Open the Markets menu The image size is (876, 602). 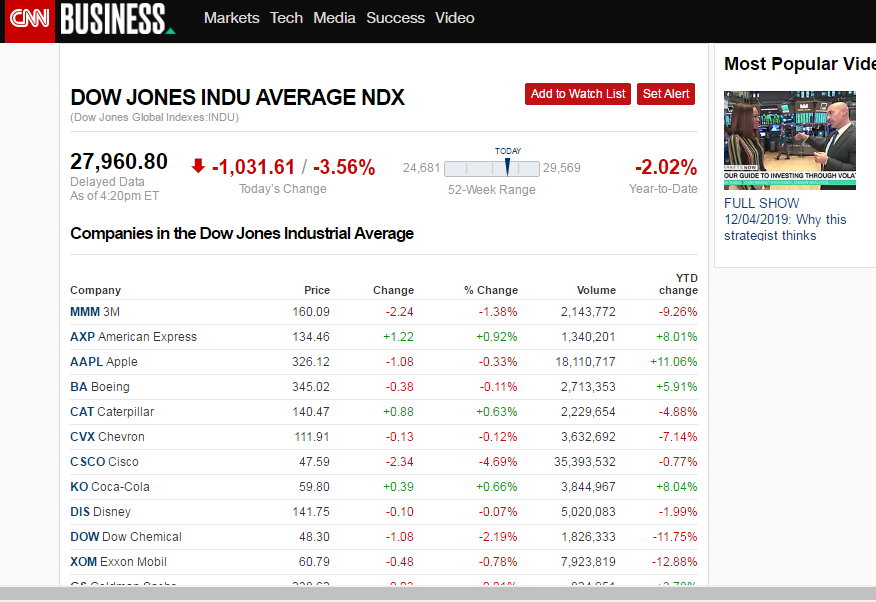click(231, 18)
